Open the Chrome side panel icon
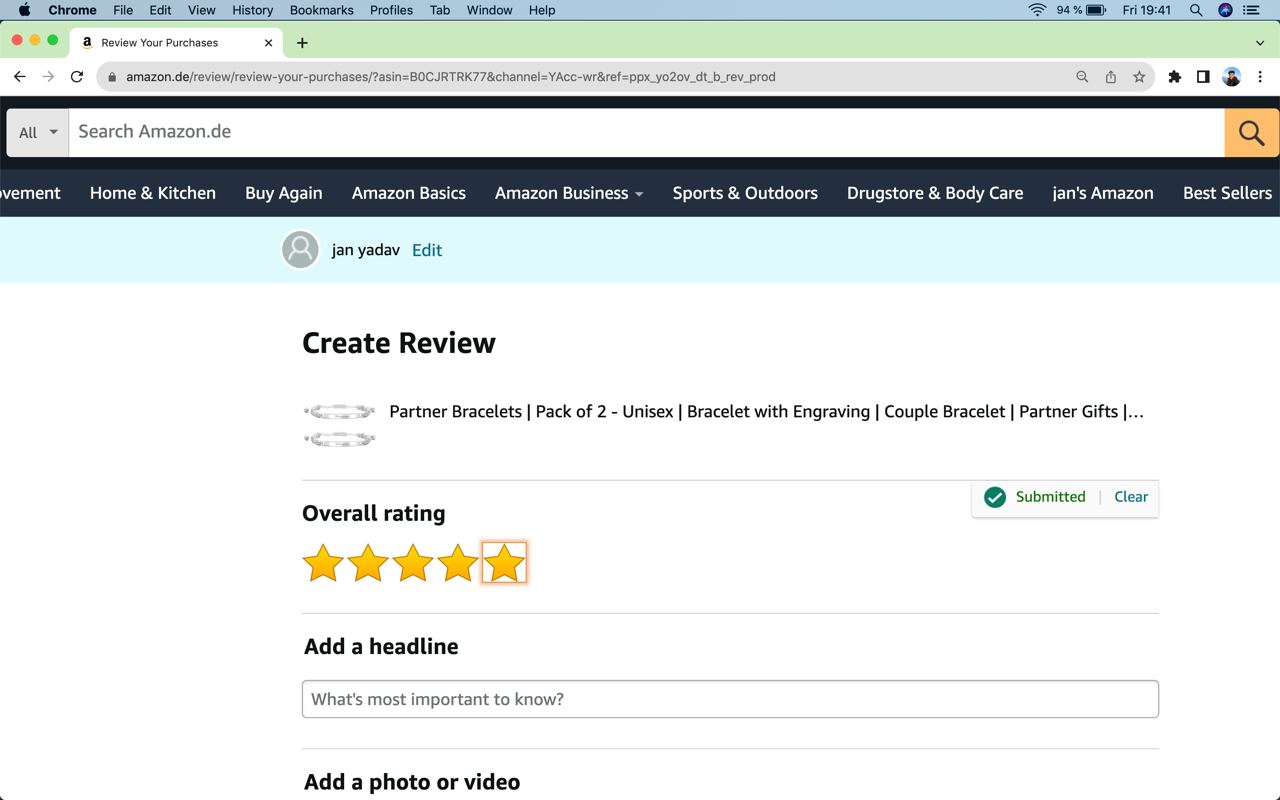Screen dimensions: 1280x800 tap(1203, 77)
